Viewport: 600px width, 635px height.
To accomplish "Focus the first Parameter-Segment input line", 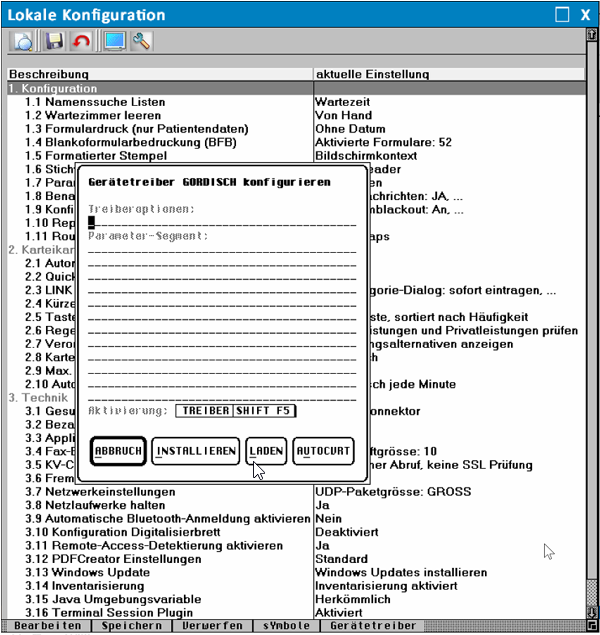I will coord(222,249).
